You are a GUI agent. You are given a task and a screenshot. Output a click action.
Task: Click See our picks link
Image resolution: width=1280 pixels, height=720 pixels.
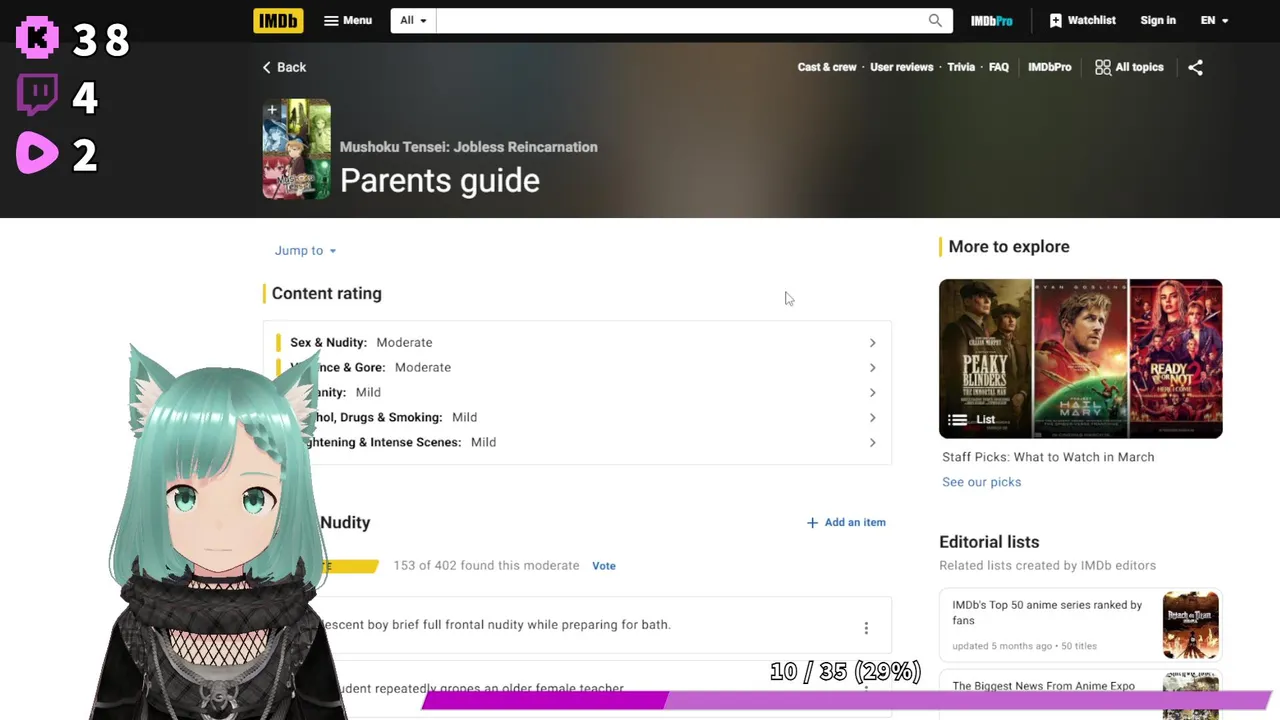pos(981,482)
